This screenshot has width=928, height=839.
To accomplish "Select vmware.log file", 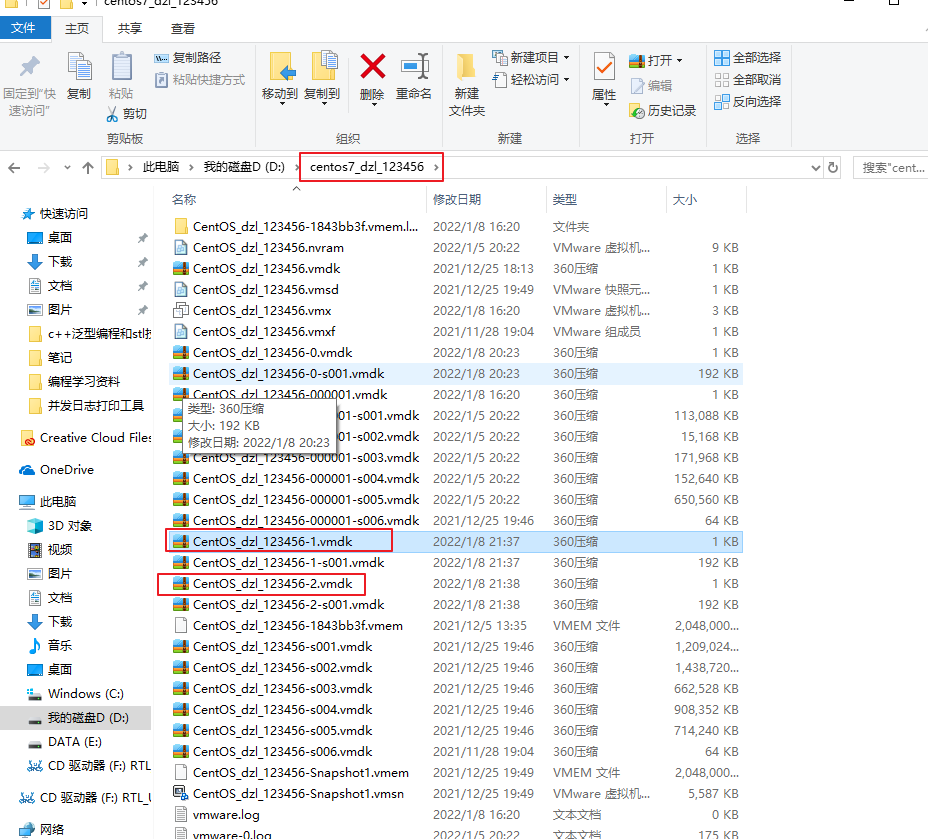I will pyautogui.click(x=226, y=815).
